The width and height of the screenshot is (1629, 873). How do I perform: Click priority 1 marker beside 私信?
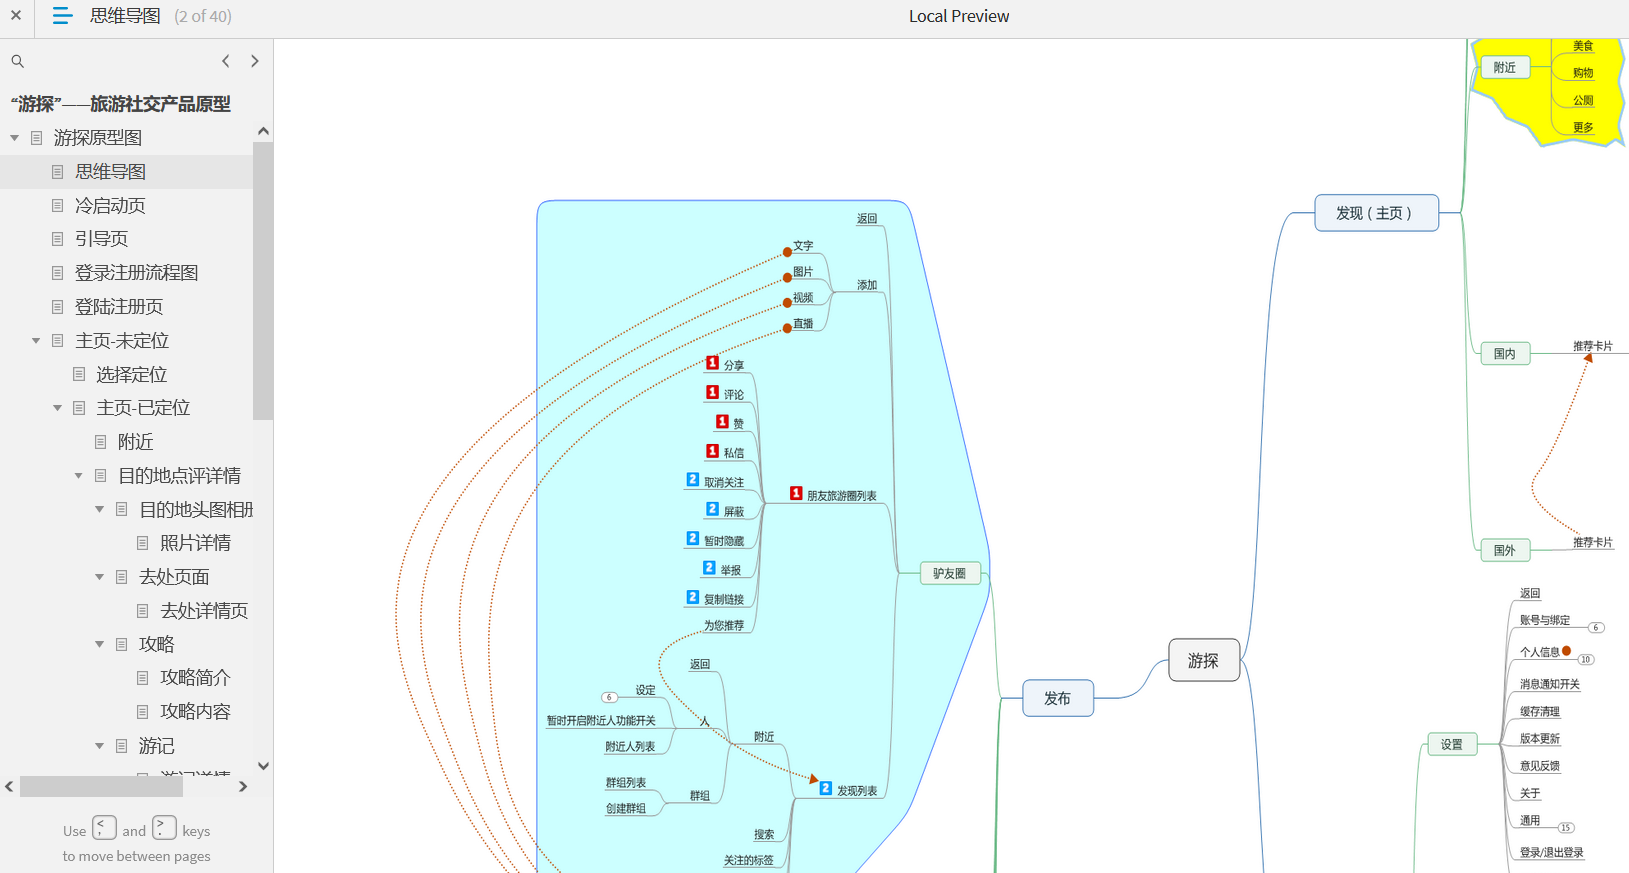click(x=713, y=451)
